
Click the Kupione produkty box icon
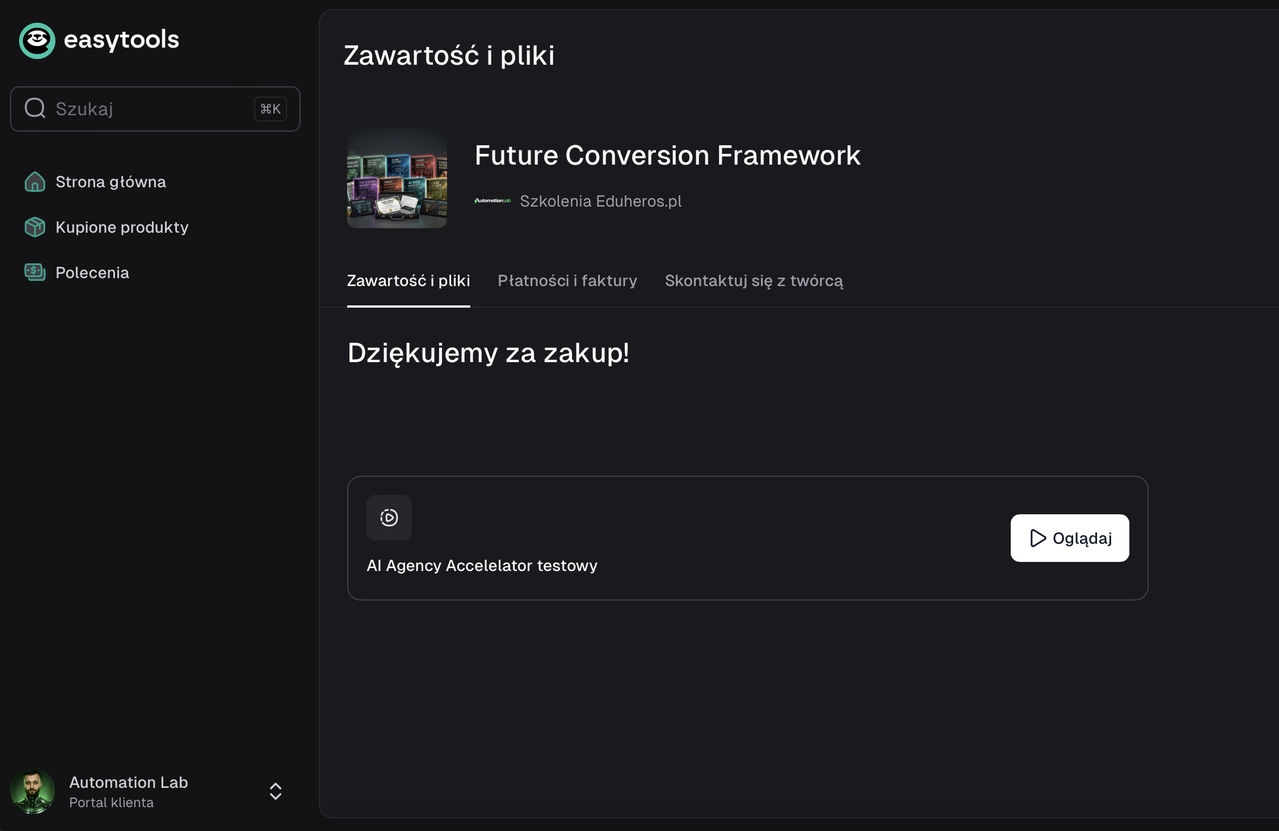coord(35,227)
